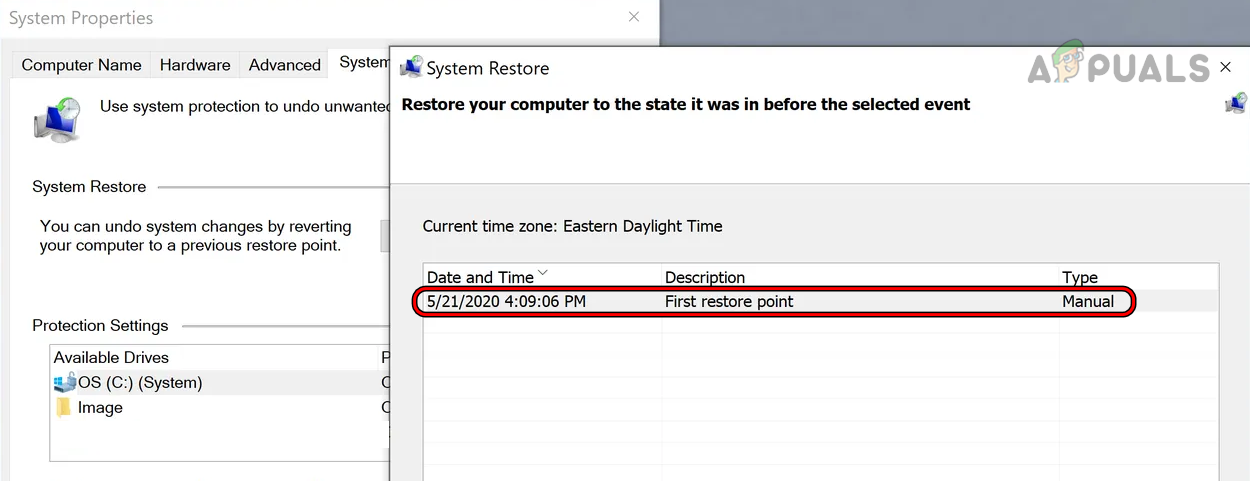Click the system protection computer icon
Image resolution: width=1250 pixels, height=481 pixels.
[56, 120]
